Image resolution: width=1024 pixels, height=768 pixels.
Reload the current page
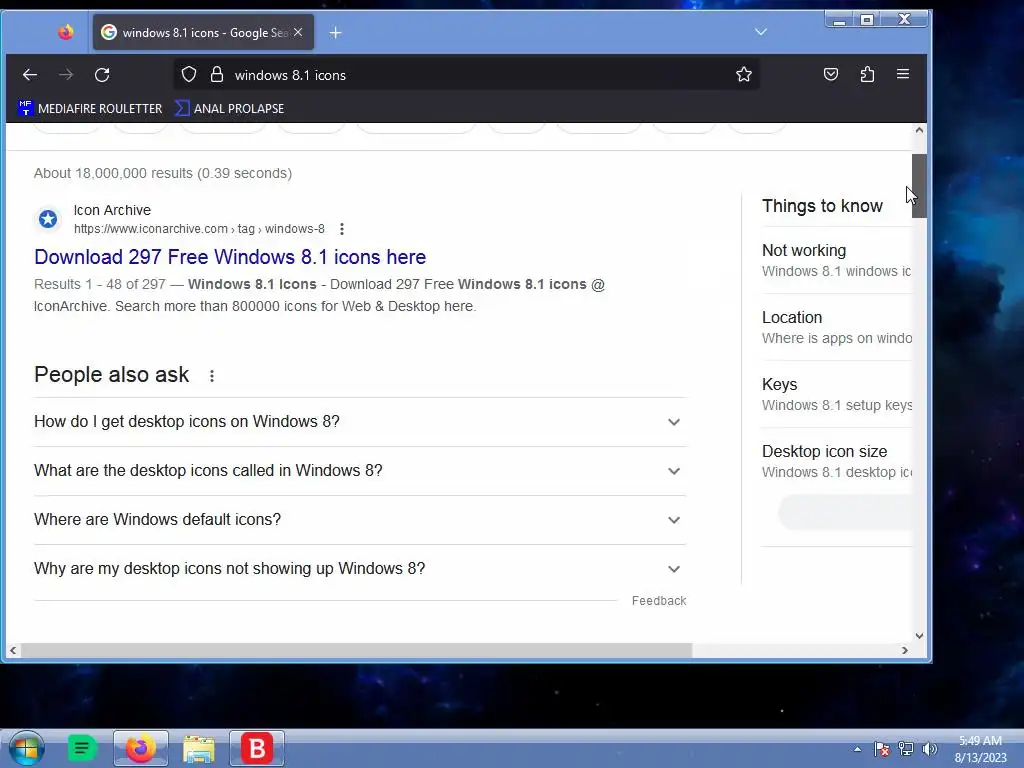pos(102,75)
